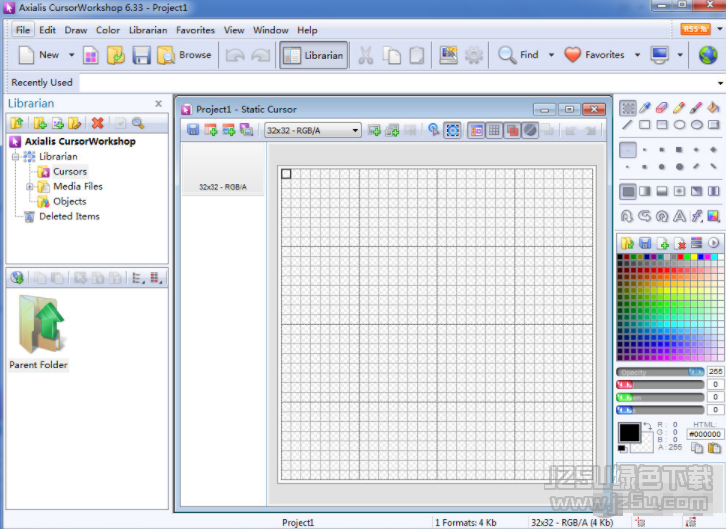726x529 pixels.
Task: Select the Brush tool
Action: pos(696,108)
